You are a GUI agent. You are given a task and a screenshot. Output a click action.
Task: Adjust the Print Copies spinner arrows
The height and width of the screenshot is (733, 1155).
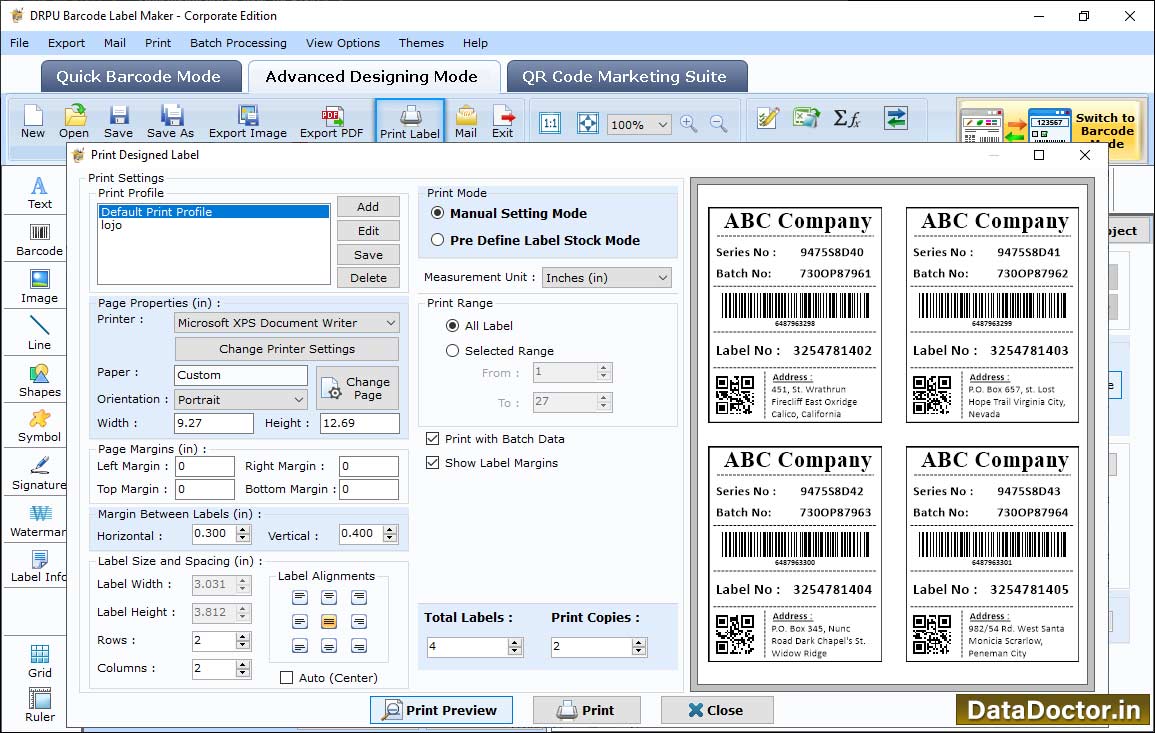click(x=639, y=647)
